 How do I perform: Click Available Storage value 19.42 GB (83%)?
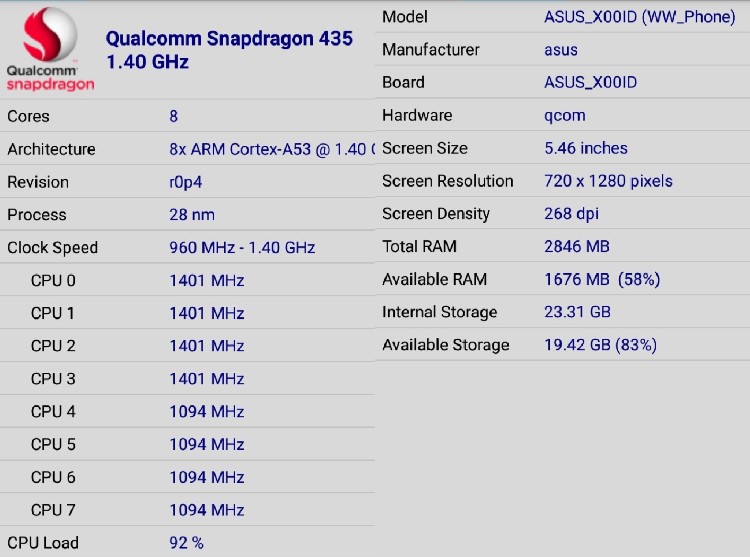coord(601,345)
